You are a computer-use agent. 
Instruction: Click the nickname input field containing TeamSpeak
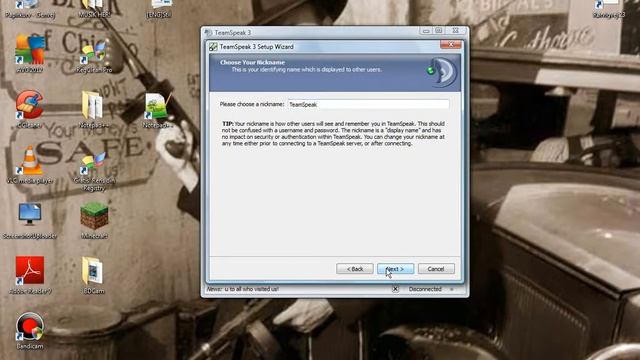point(369,104)
